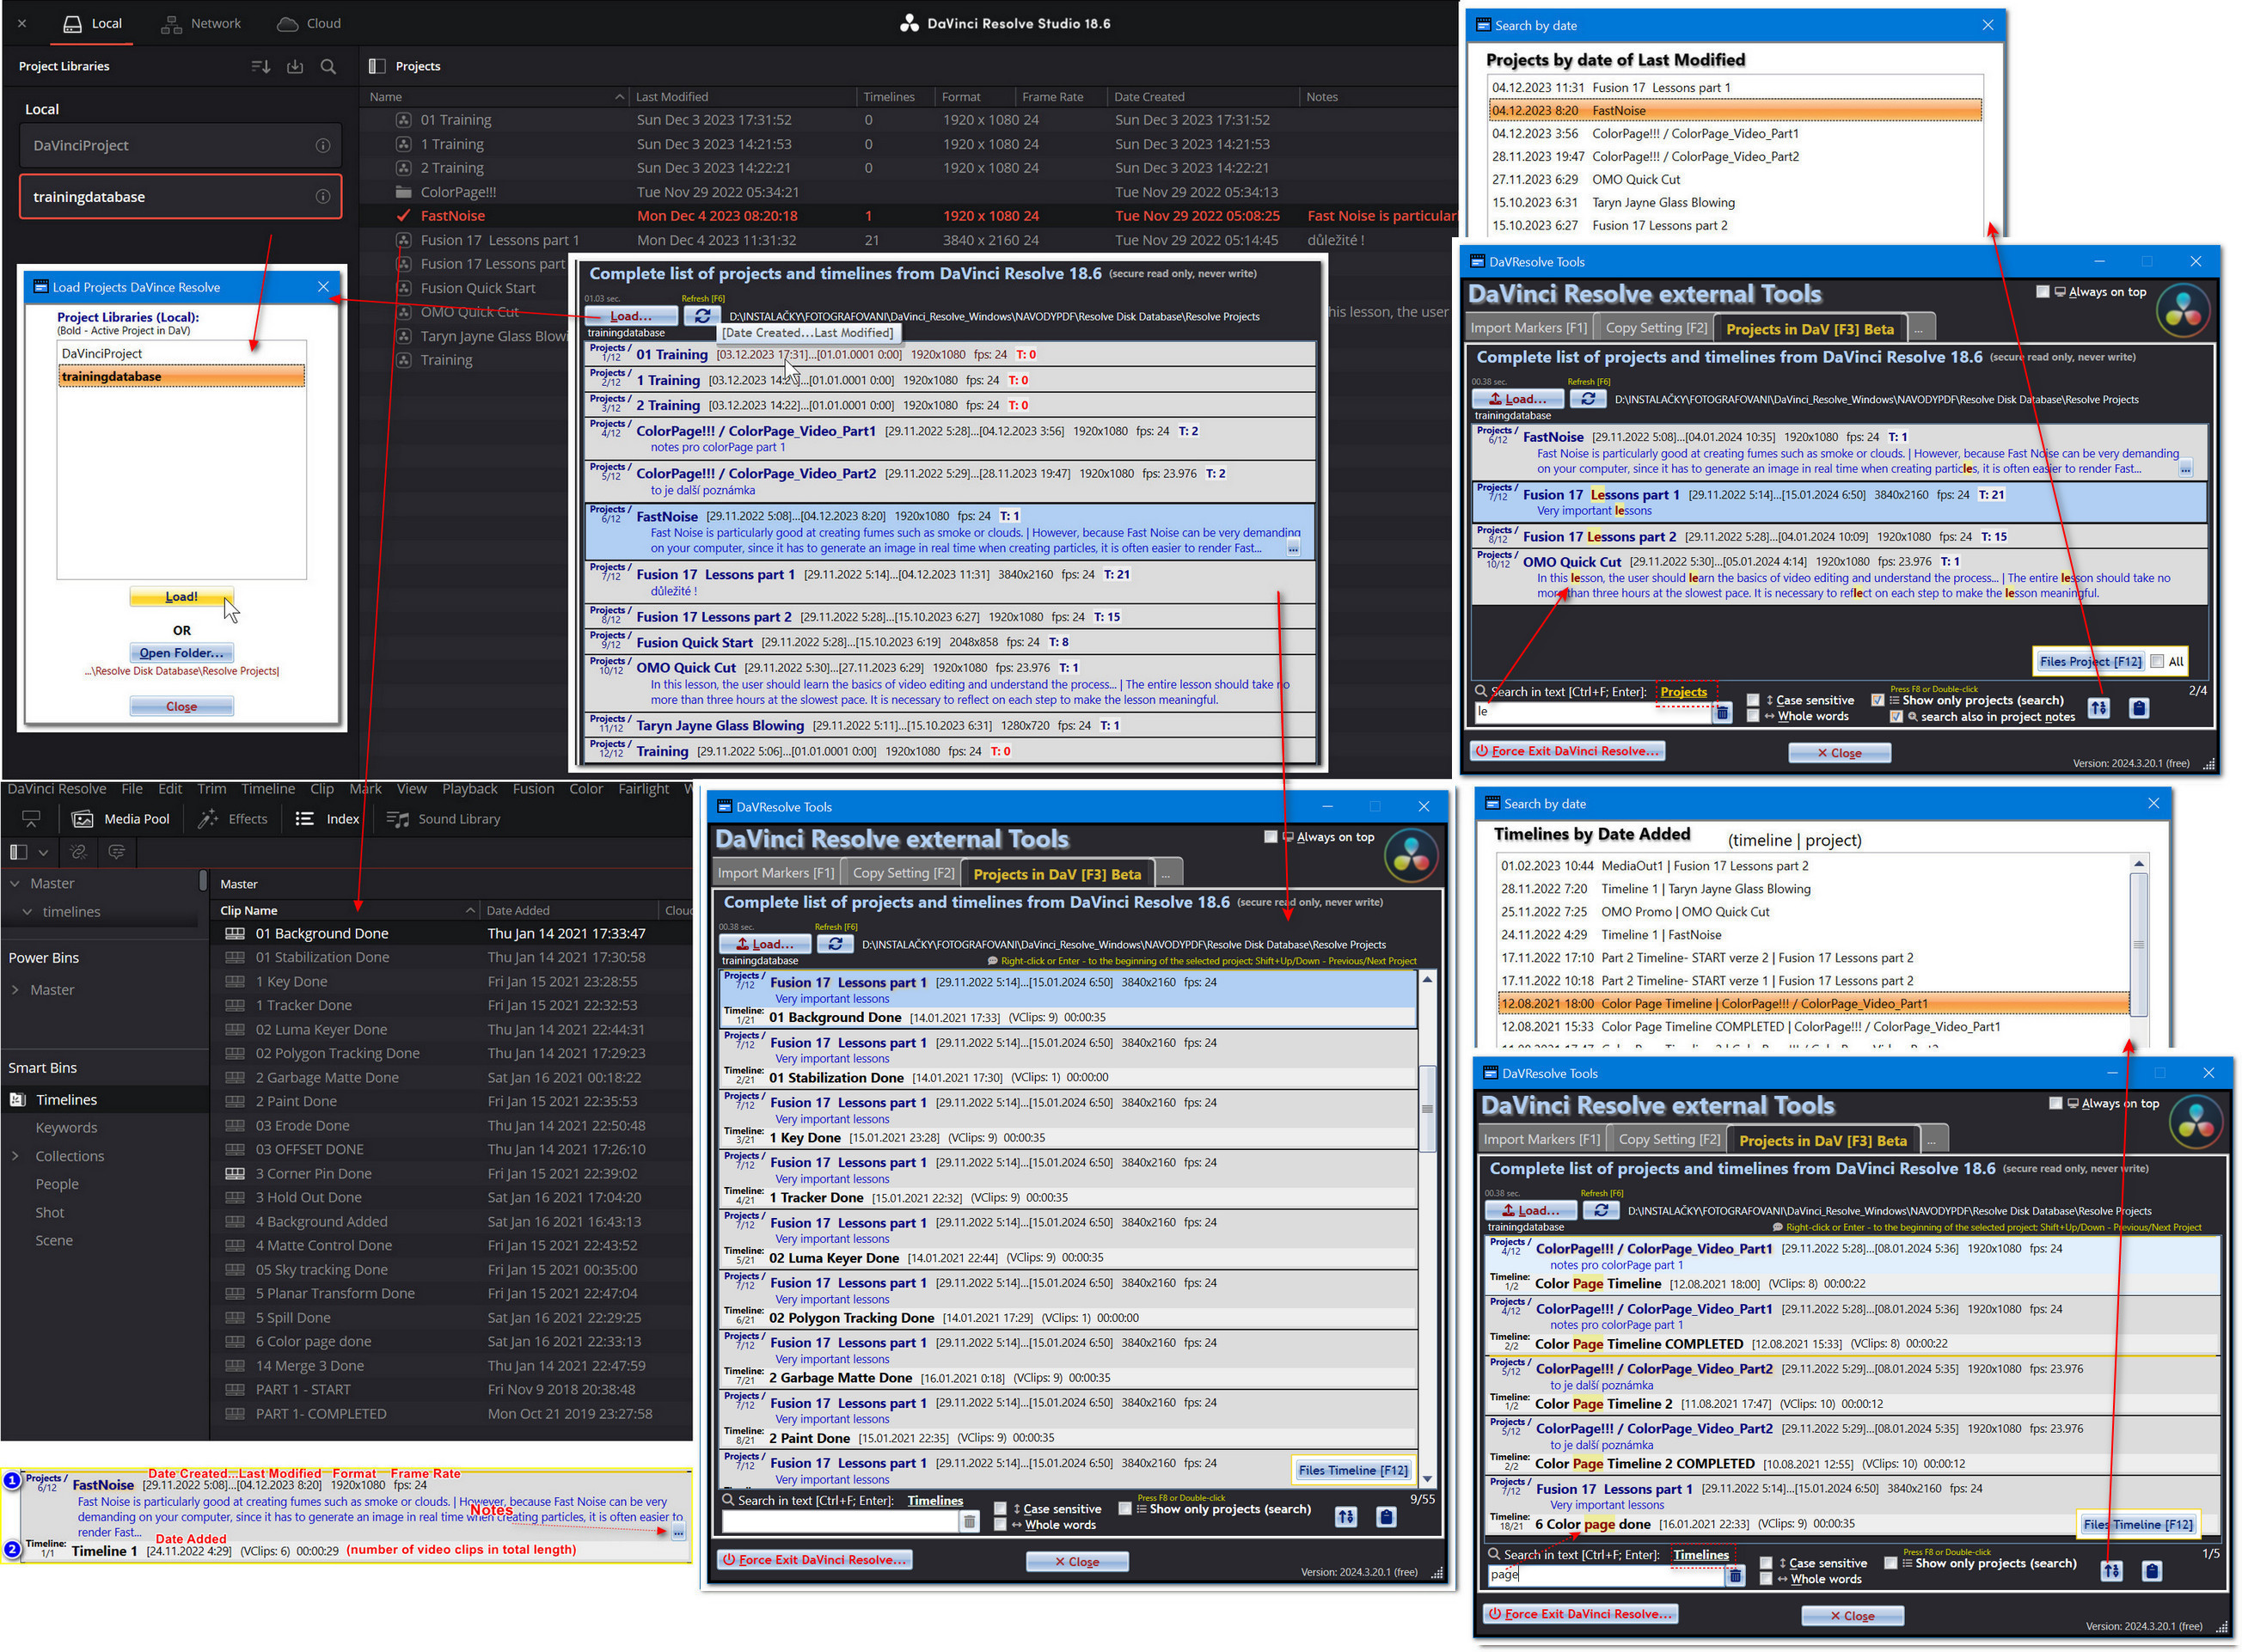This screenshot has width=2242, height=1652.
Task: Select Copy Setting [F2] tab in 'page' search window
Action: click(x=1669, y=1139)
